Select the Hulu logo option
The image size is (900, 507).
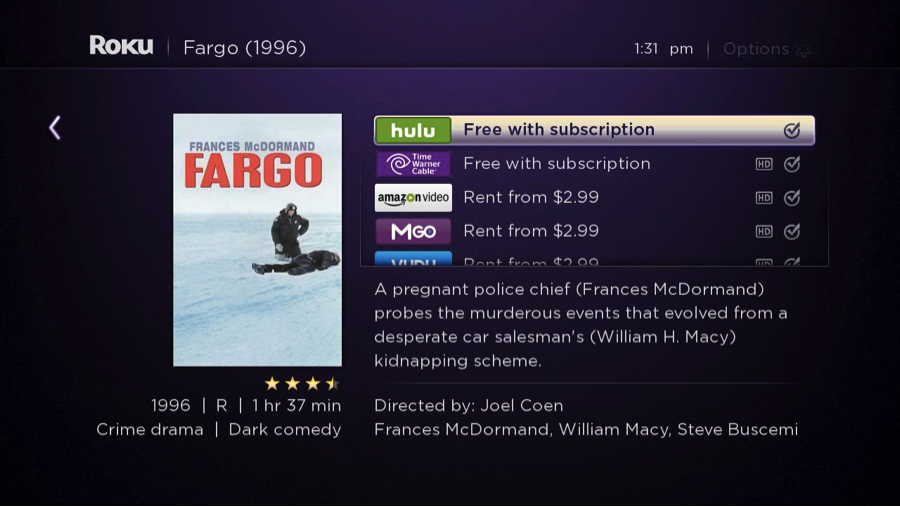pyautogui.click(x=413, y=130)
